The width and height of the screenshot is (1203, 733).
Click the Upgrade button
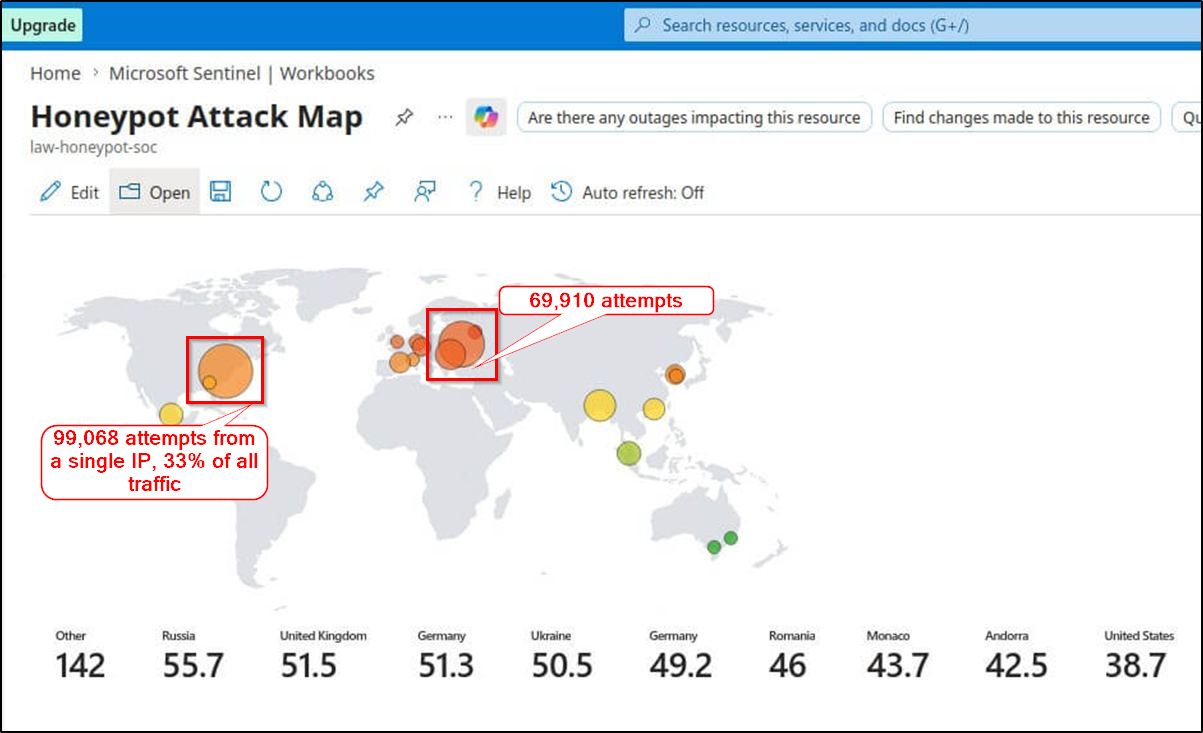43,25
